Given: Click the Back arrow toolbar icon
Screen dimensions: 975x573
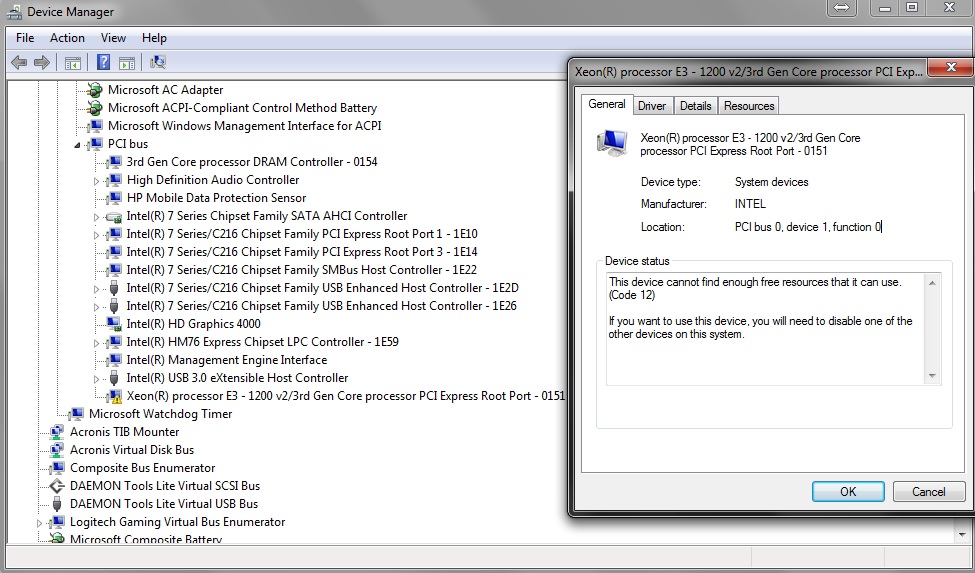Looking at the screenshot, I should [19, 62].
